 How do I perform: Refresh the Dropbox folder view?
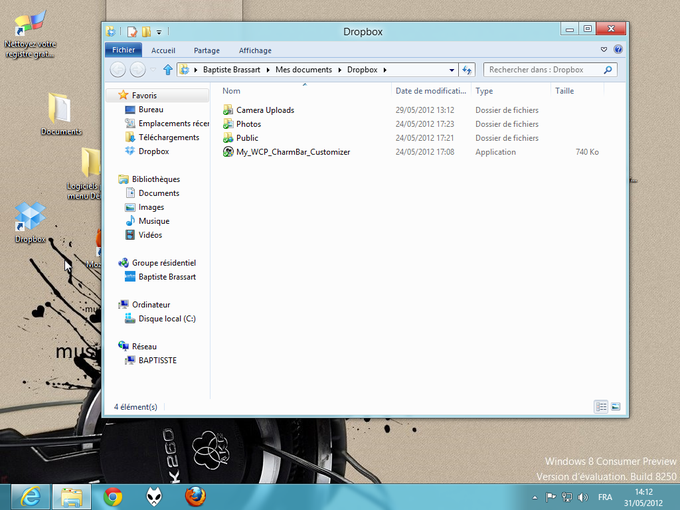point(467,70)
